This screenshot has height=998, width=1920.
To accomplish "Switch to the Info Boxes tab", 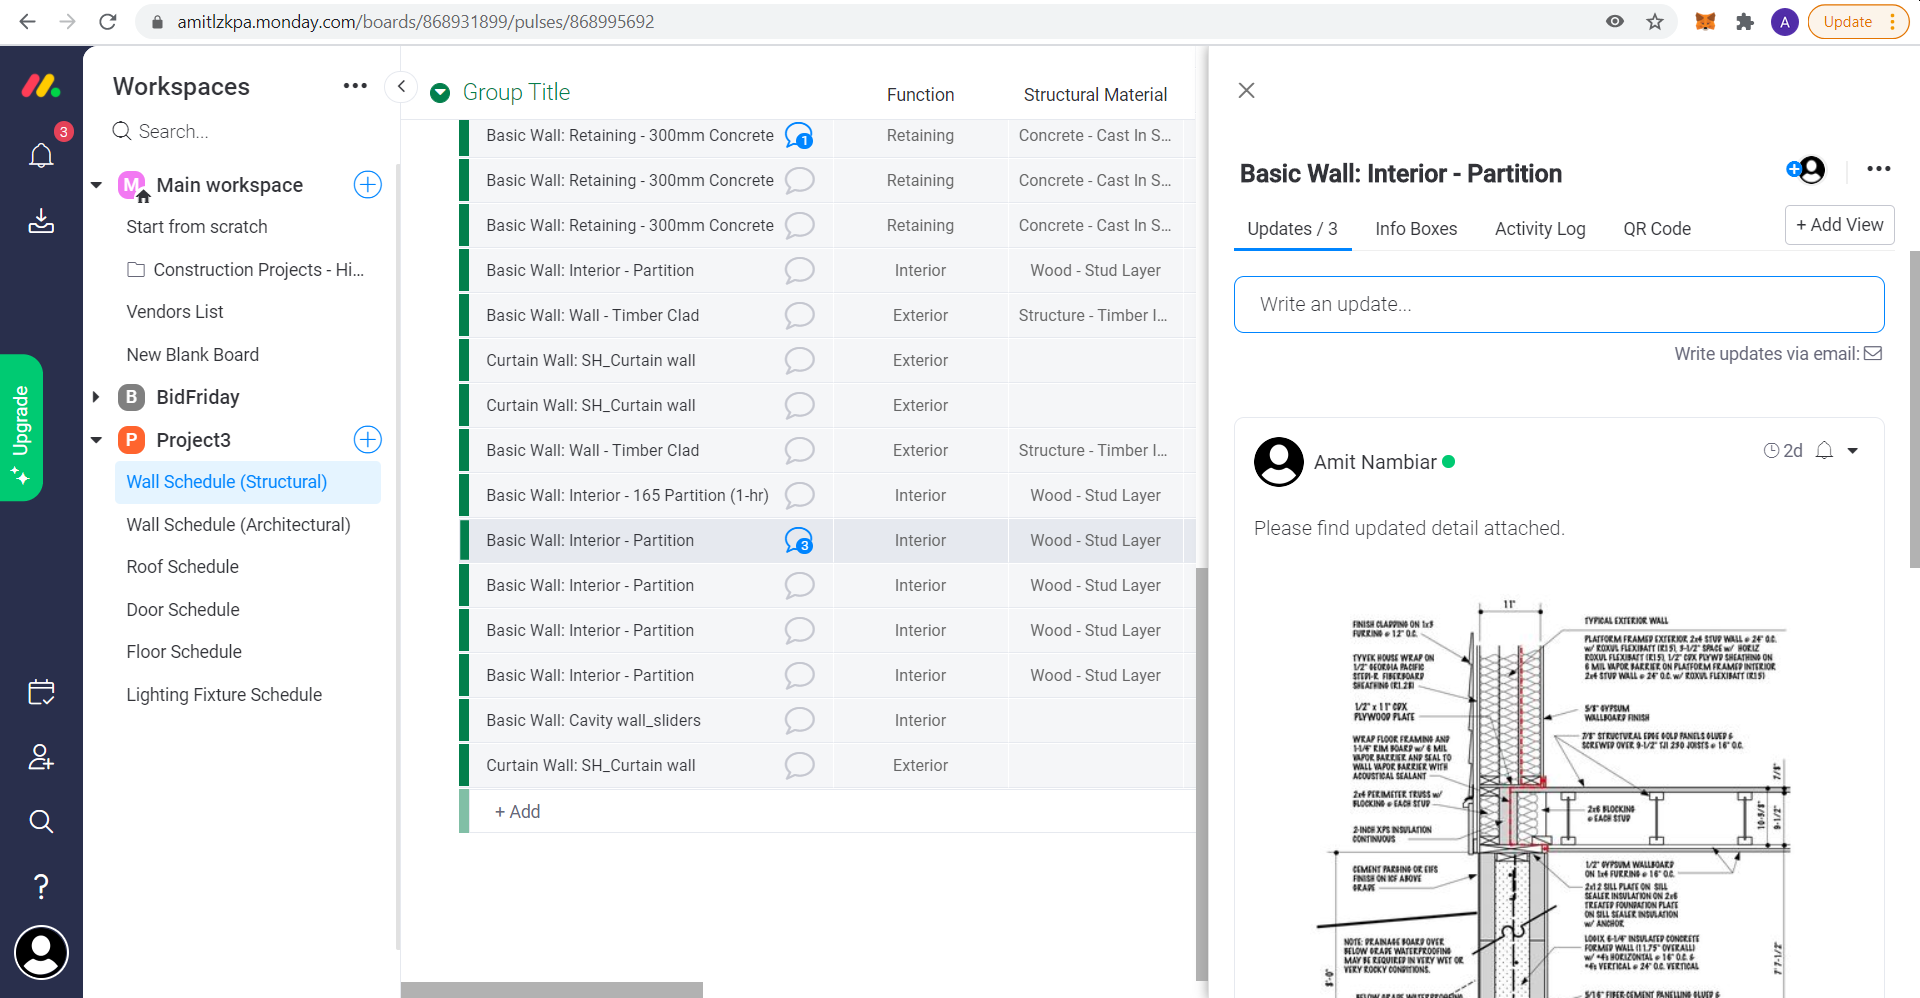I will (x=1416, y=229).
